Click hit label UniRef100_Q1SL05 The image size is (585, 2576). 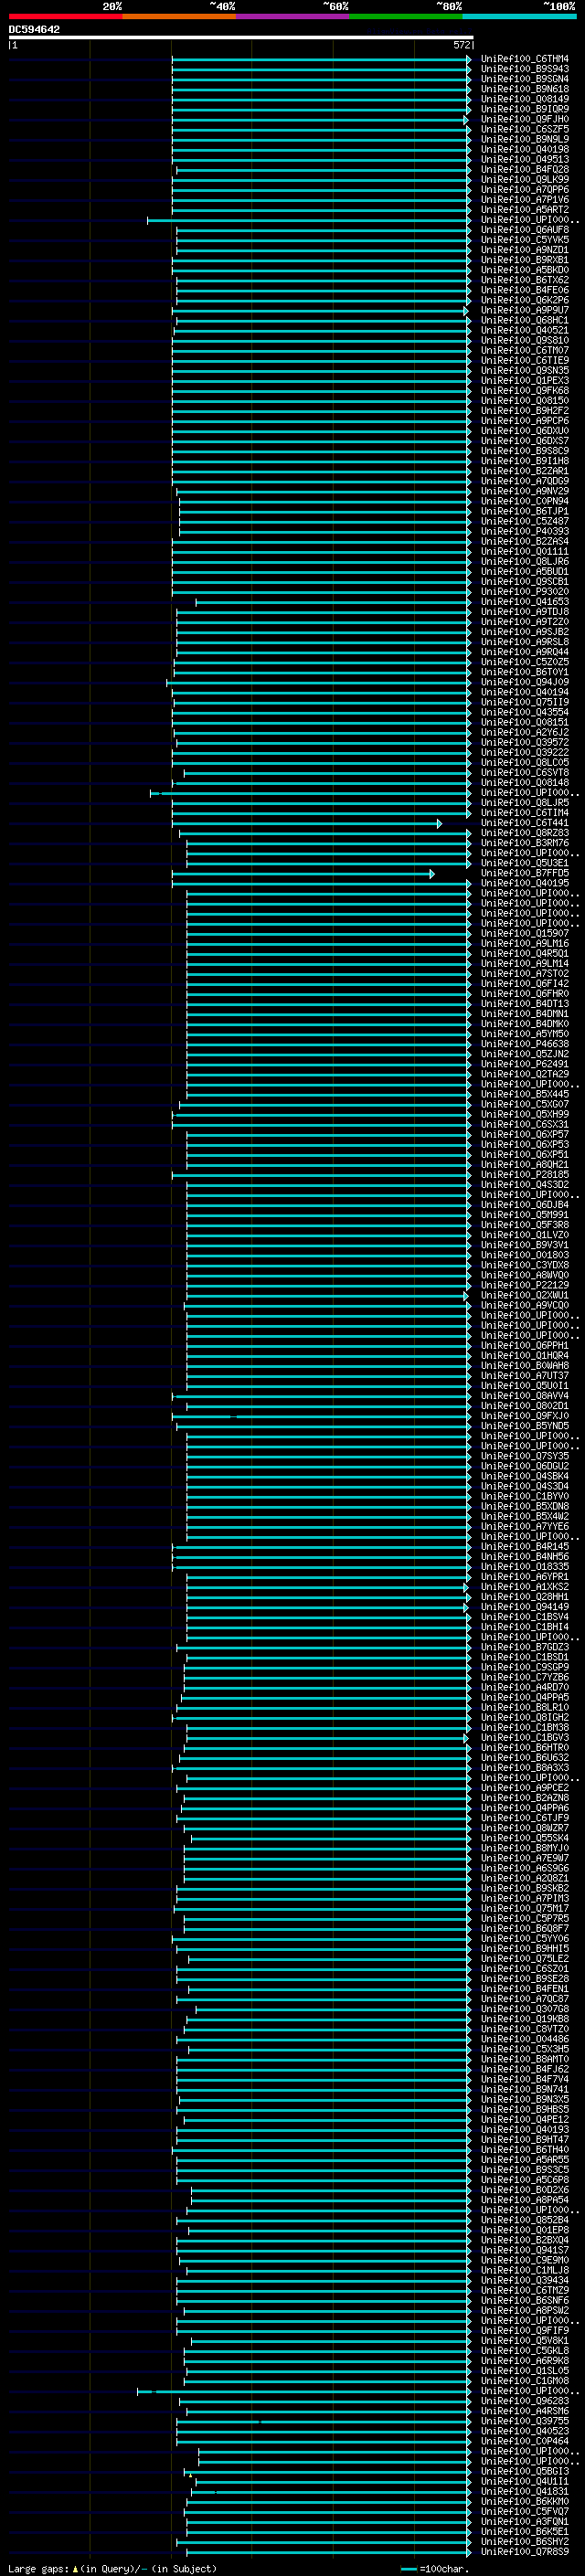[524, 2372]
